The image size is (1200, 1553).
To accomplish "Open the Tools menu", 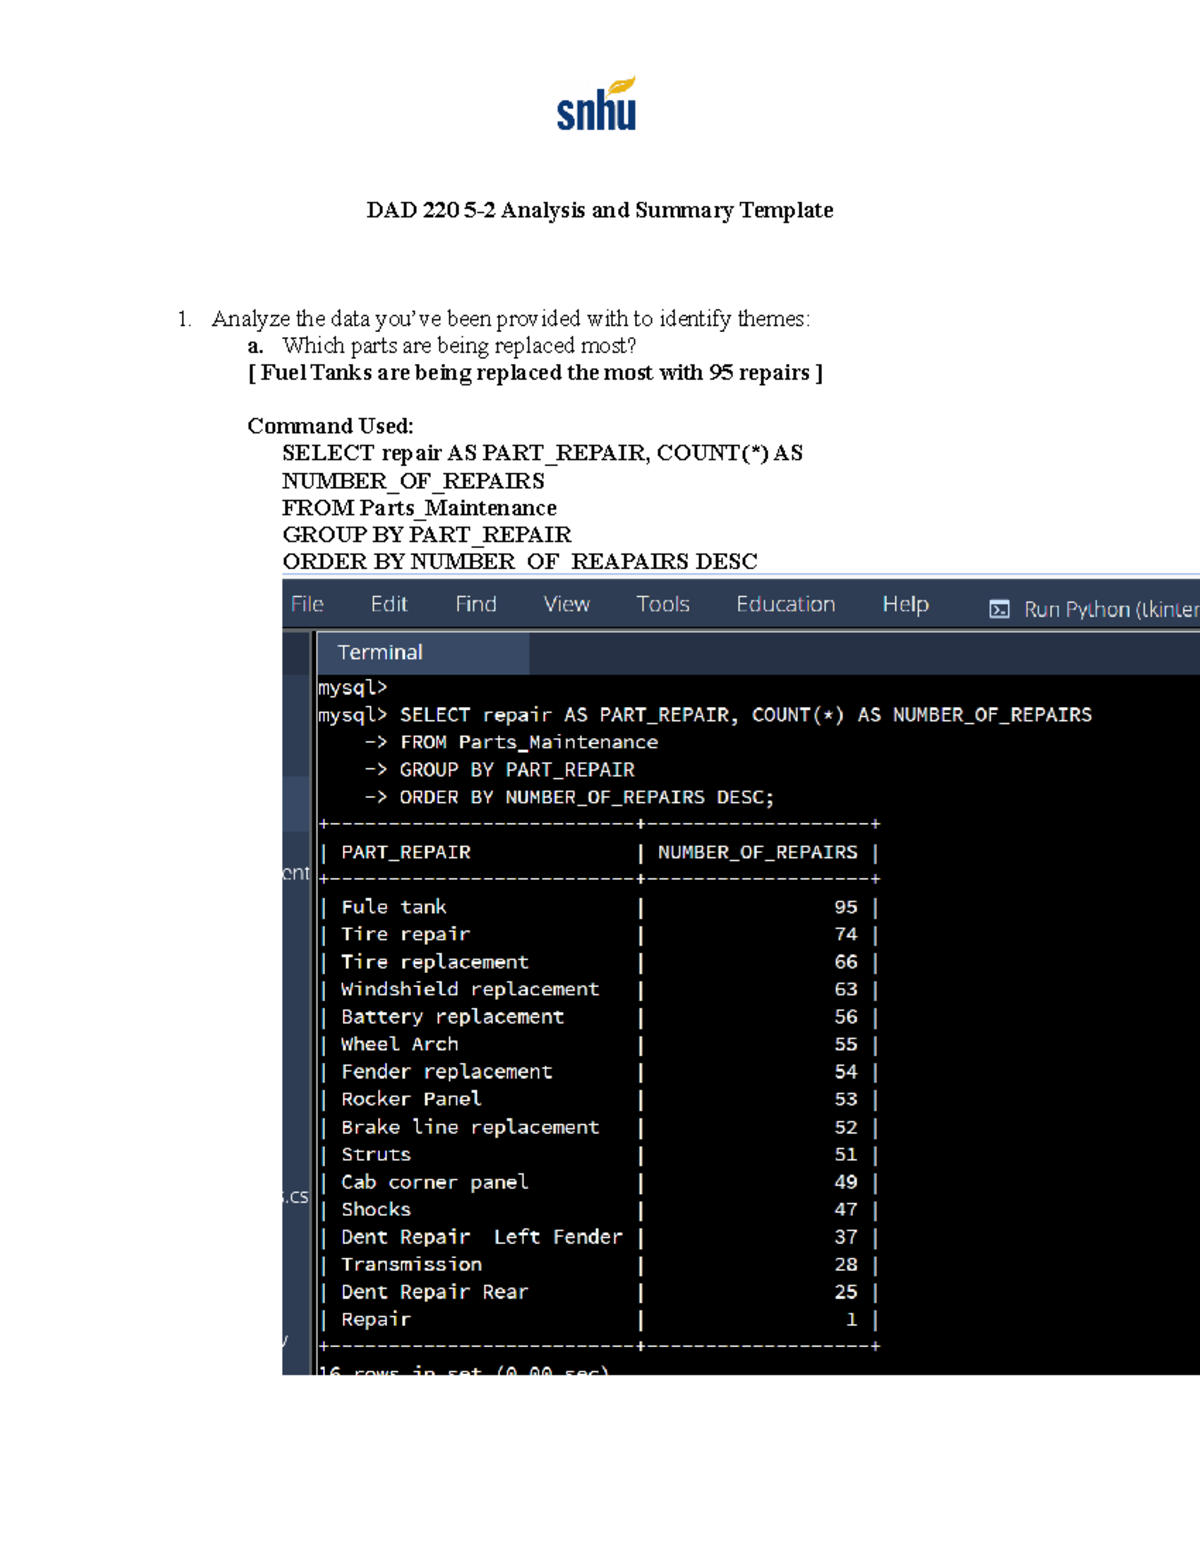I will tap(662, 604).
